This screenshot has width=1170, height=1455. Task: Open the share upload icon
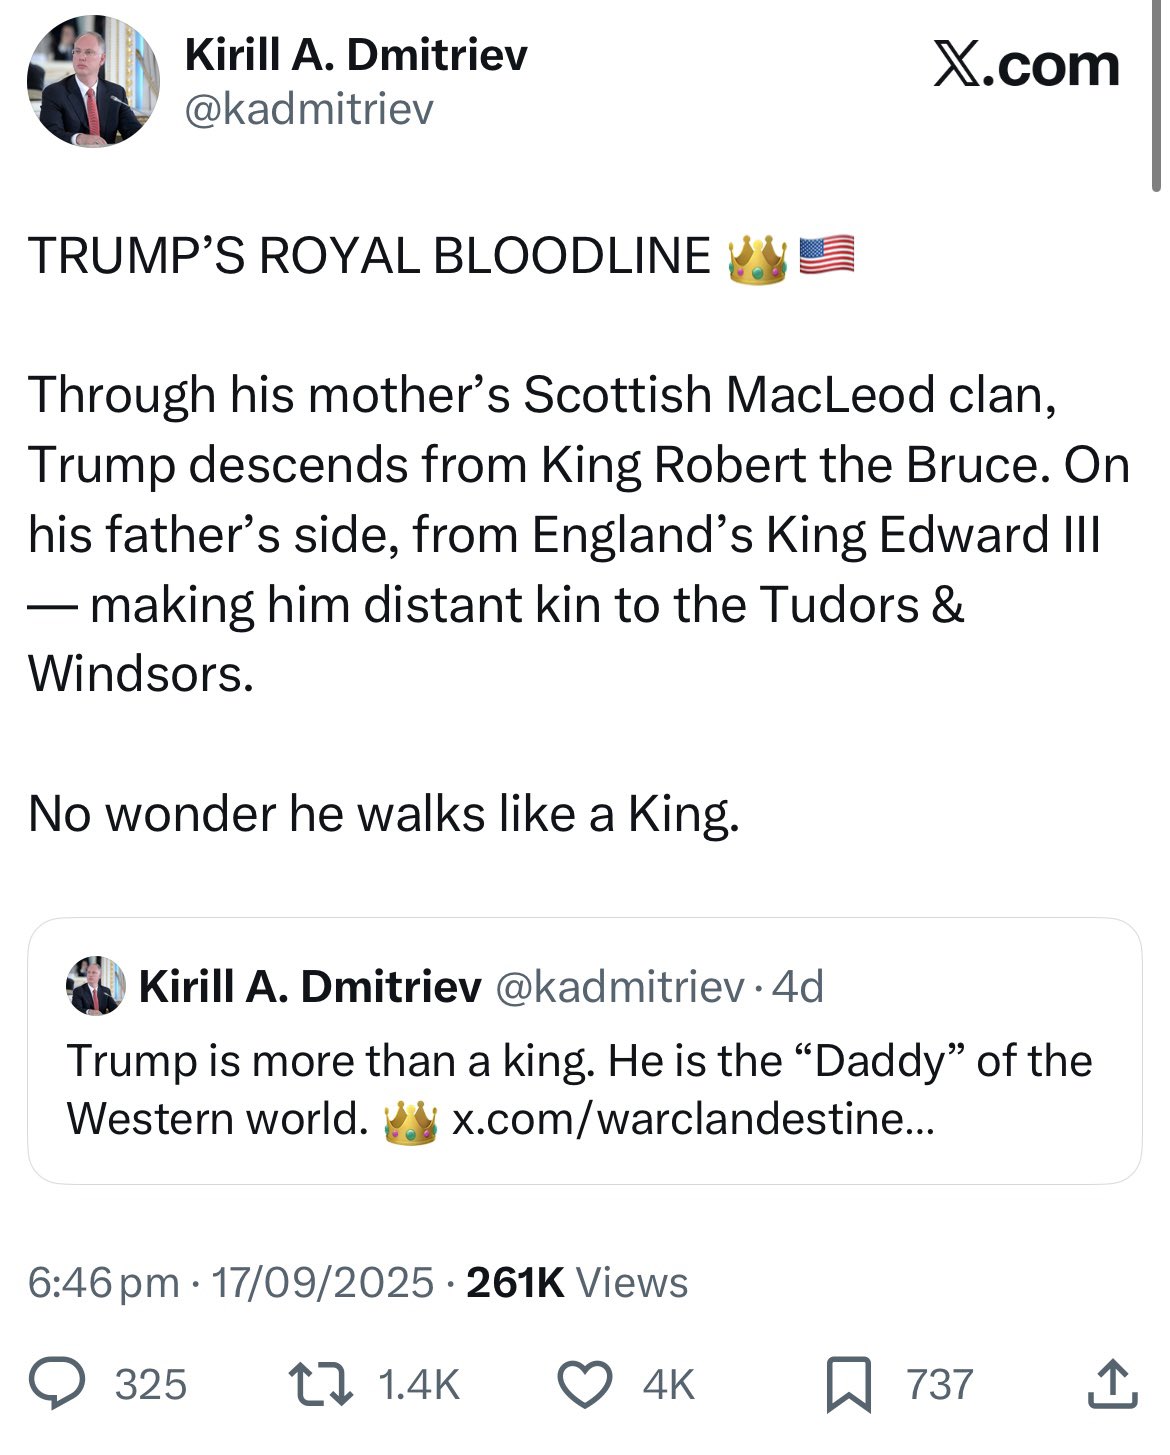tap(1112, 1384)
